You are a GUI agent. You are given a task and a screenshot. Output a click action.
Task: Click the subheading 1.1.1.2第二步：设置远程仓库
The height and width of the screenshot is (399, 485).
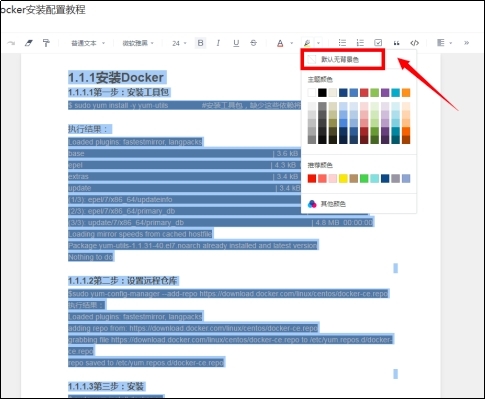click(x=123, y=281)
